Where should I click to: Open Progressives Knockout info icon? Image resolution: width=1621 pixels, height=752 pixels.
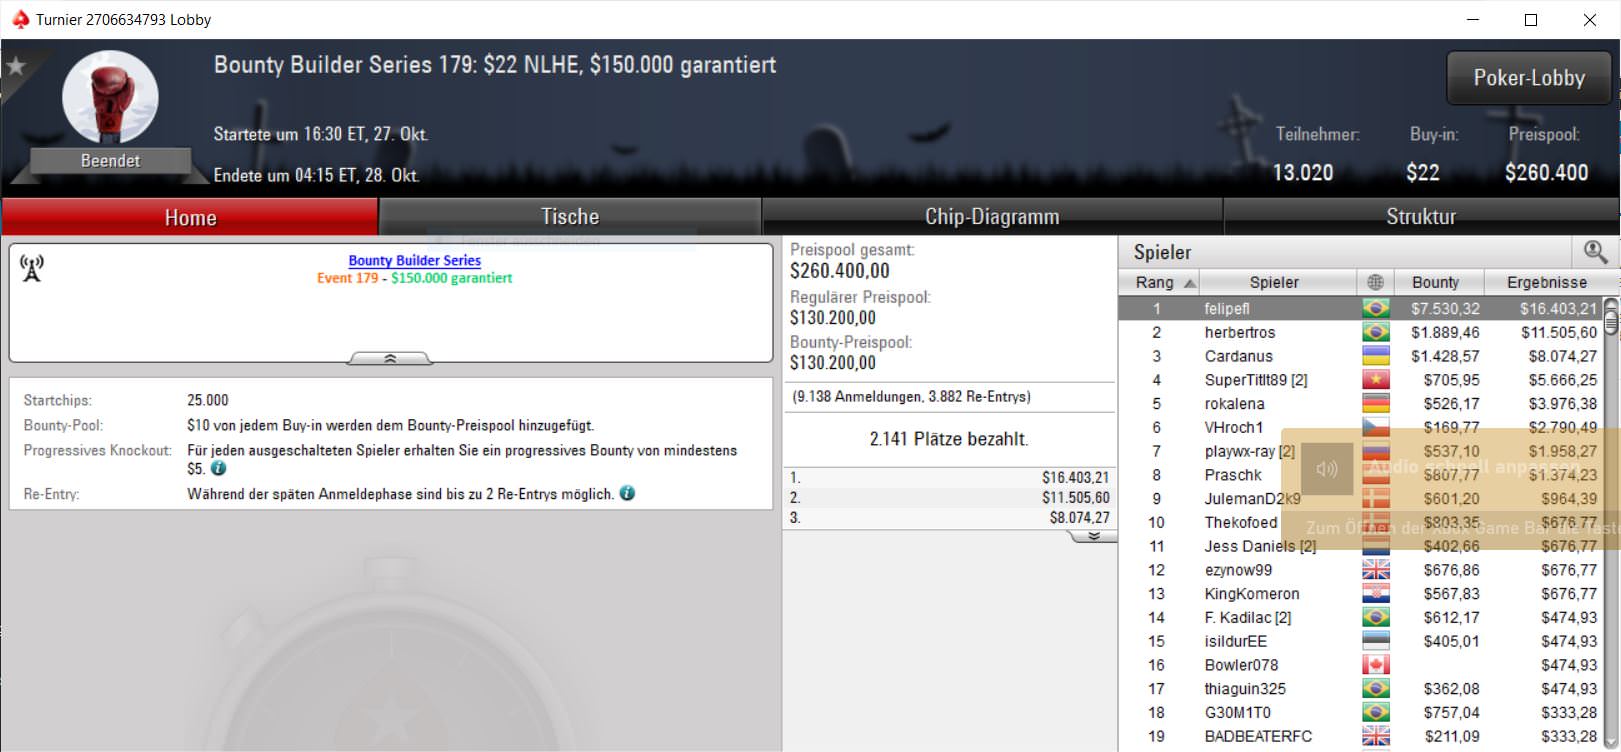point(219,468)
